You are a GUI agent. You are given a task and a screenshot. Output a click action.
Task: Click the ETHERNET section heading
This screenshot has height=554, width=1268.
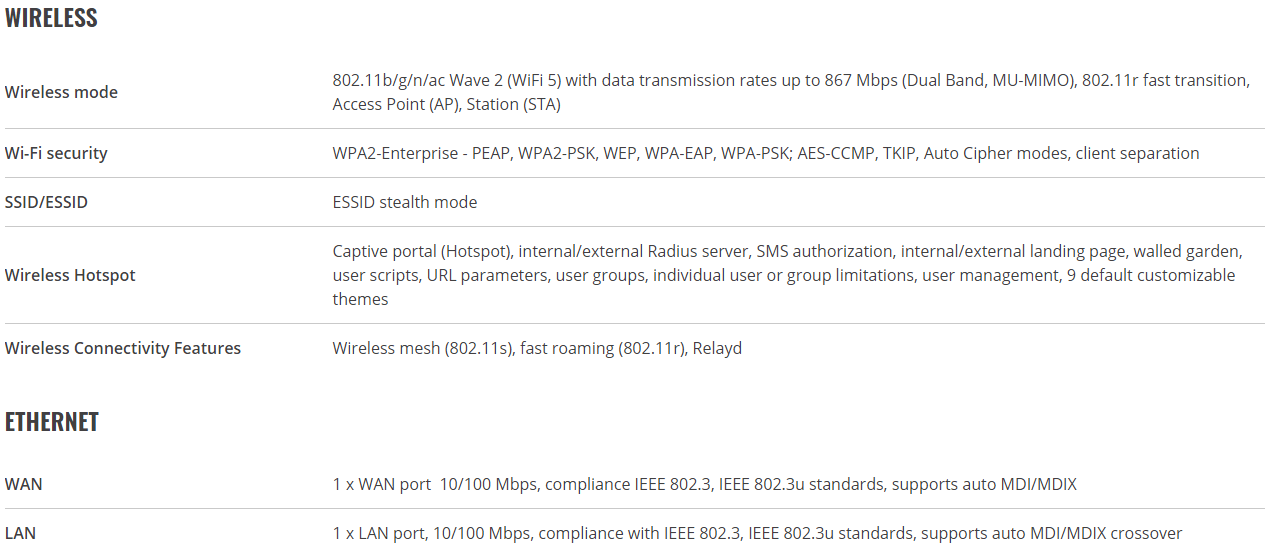point(52,422)
